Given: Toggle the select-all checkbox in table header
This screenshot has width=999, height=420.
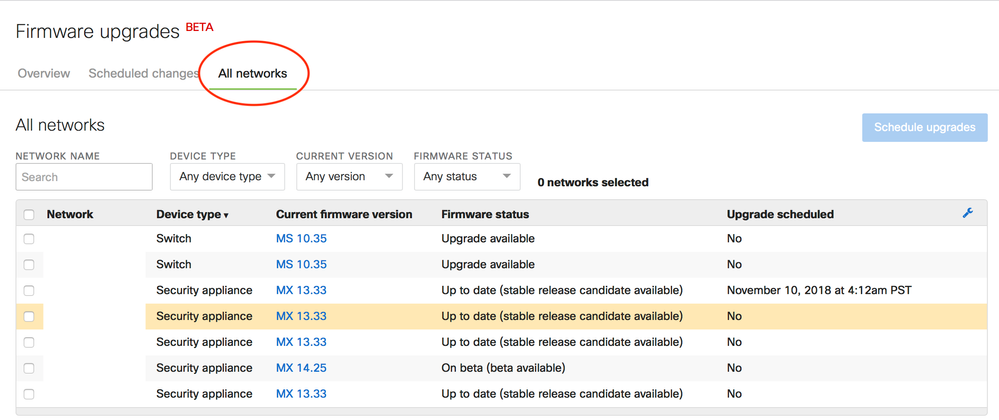Looking at the screenshot, I should point(29,214).
